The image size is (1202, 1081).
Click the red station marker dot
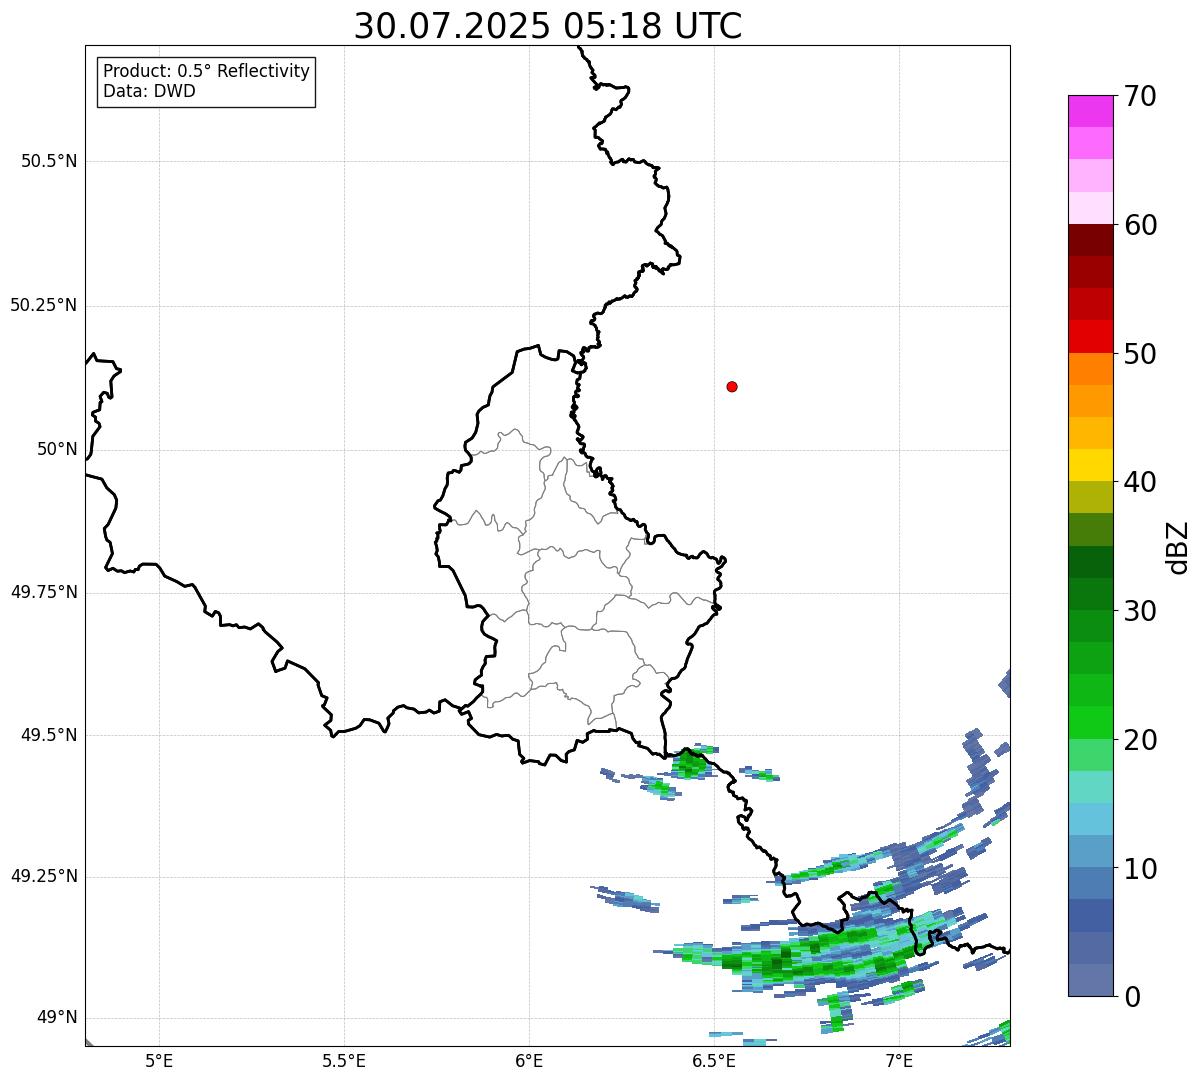pos(732,386)
